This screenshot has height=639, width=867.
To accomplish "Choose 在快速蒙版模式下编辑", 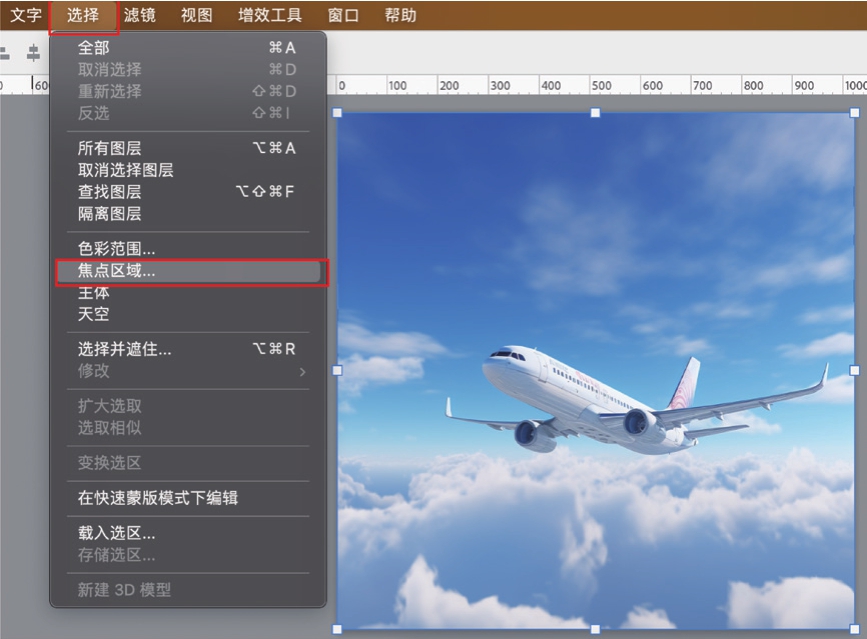I will (188, 498).
